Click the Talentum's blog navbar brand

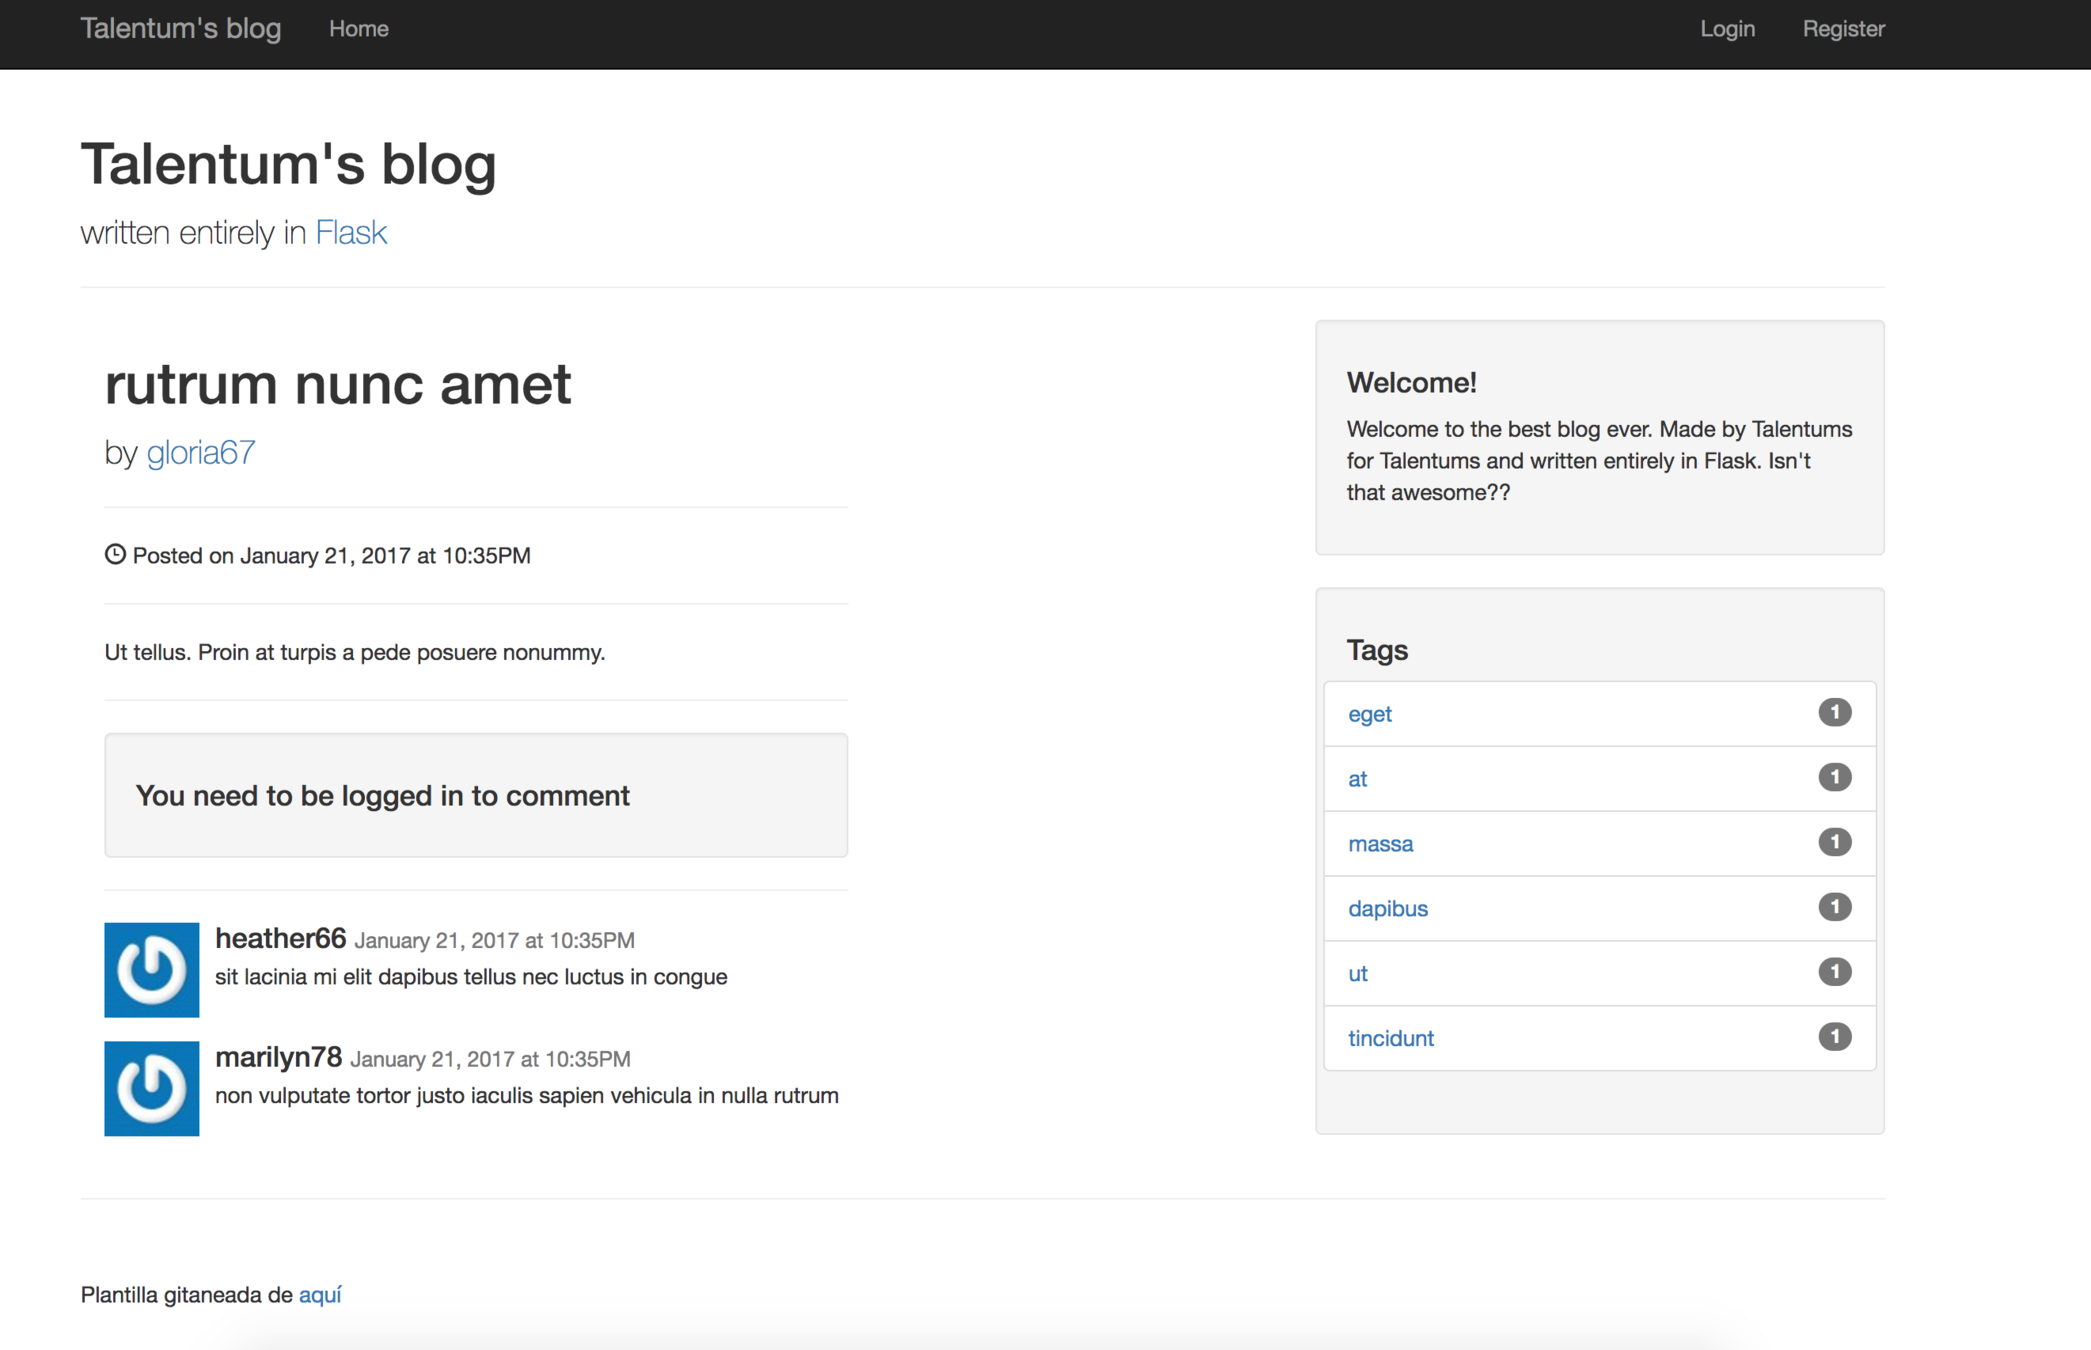click(181, 29)
